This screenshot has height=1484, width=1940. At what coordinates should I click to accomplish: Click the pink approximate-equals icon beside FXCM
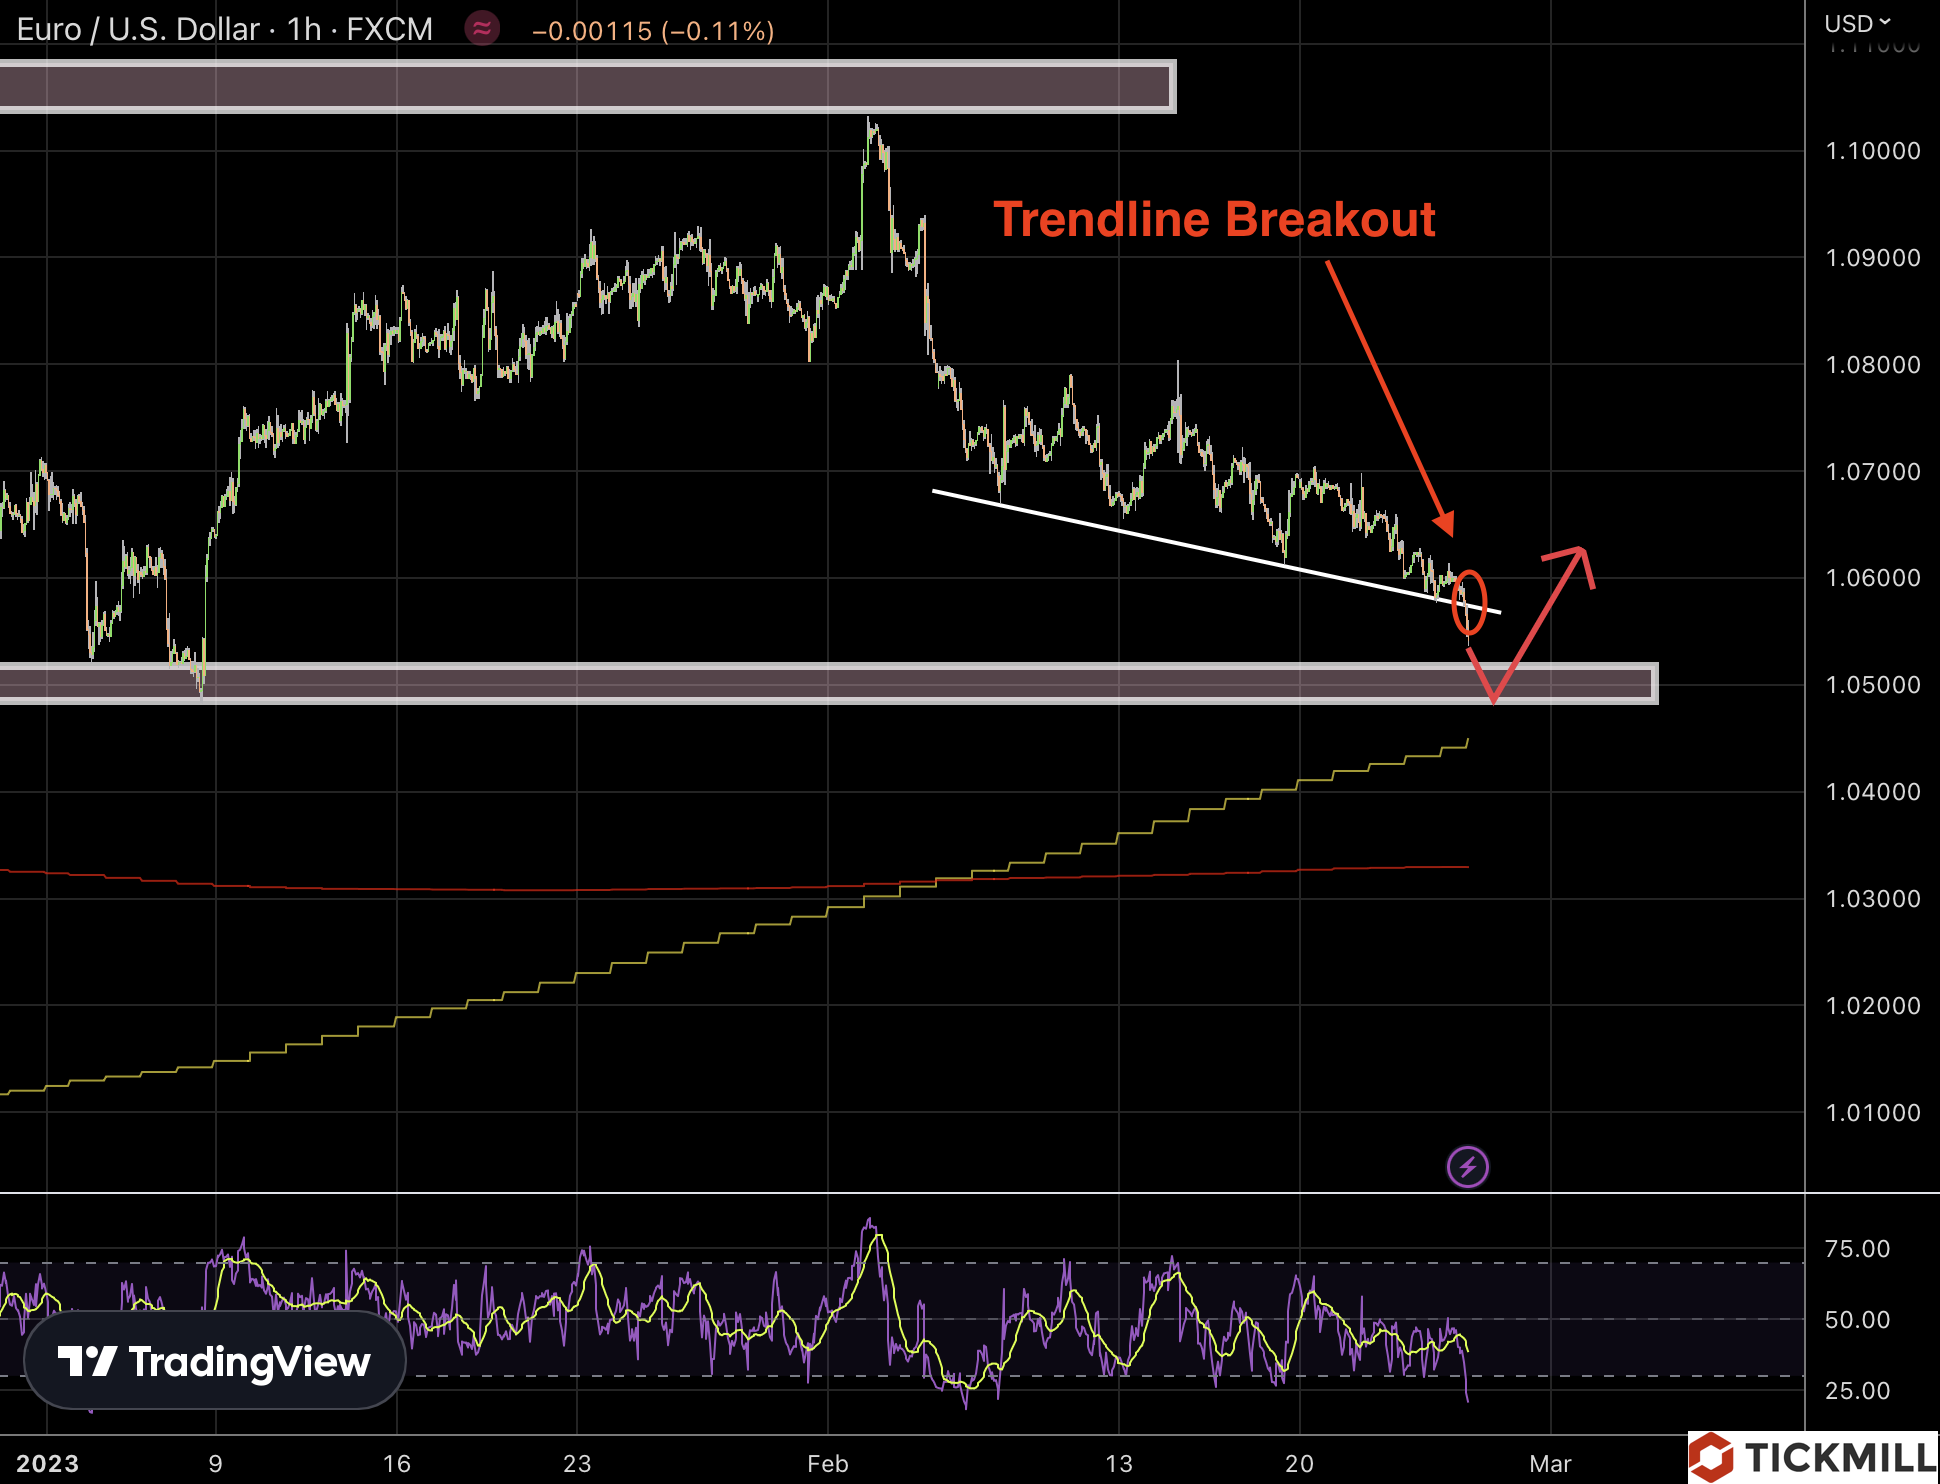tap(482, 29)
